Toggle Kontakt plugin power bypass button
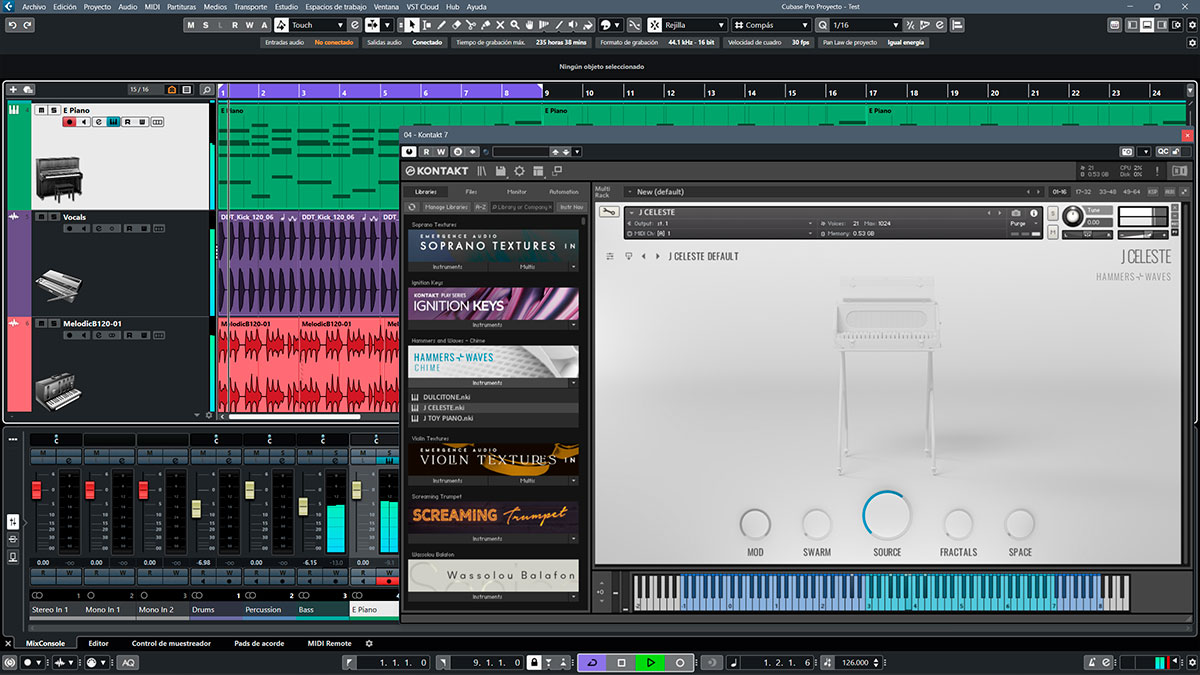Image resolution: width=1200 pixels, height=675 pixels. [411, 152]
